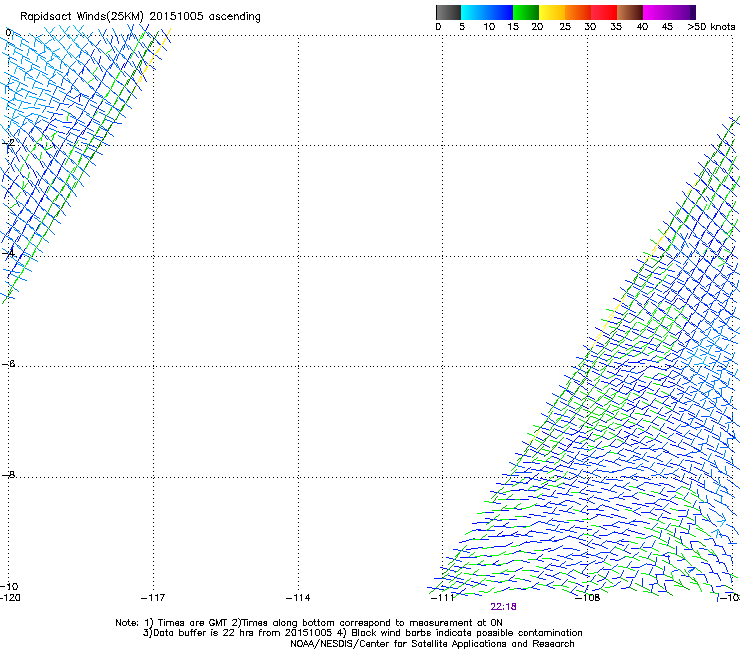Screen dimensions: 740x650
Task: Click the 'Data buffer is 22 hrs' note line
Action: click(x=362, y=633)
